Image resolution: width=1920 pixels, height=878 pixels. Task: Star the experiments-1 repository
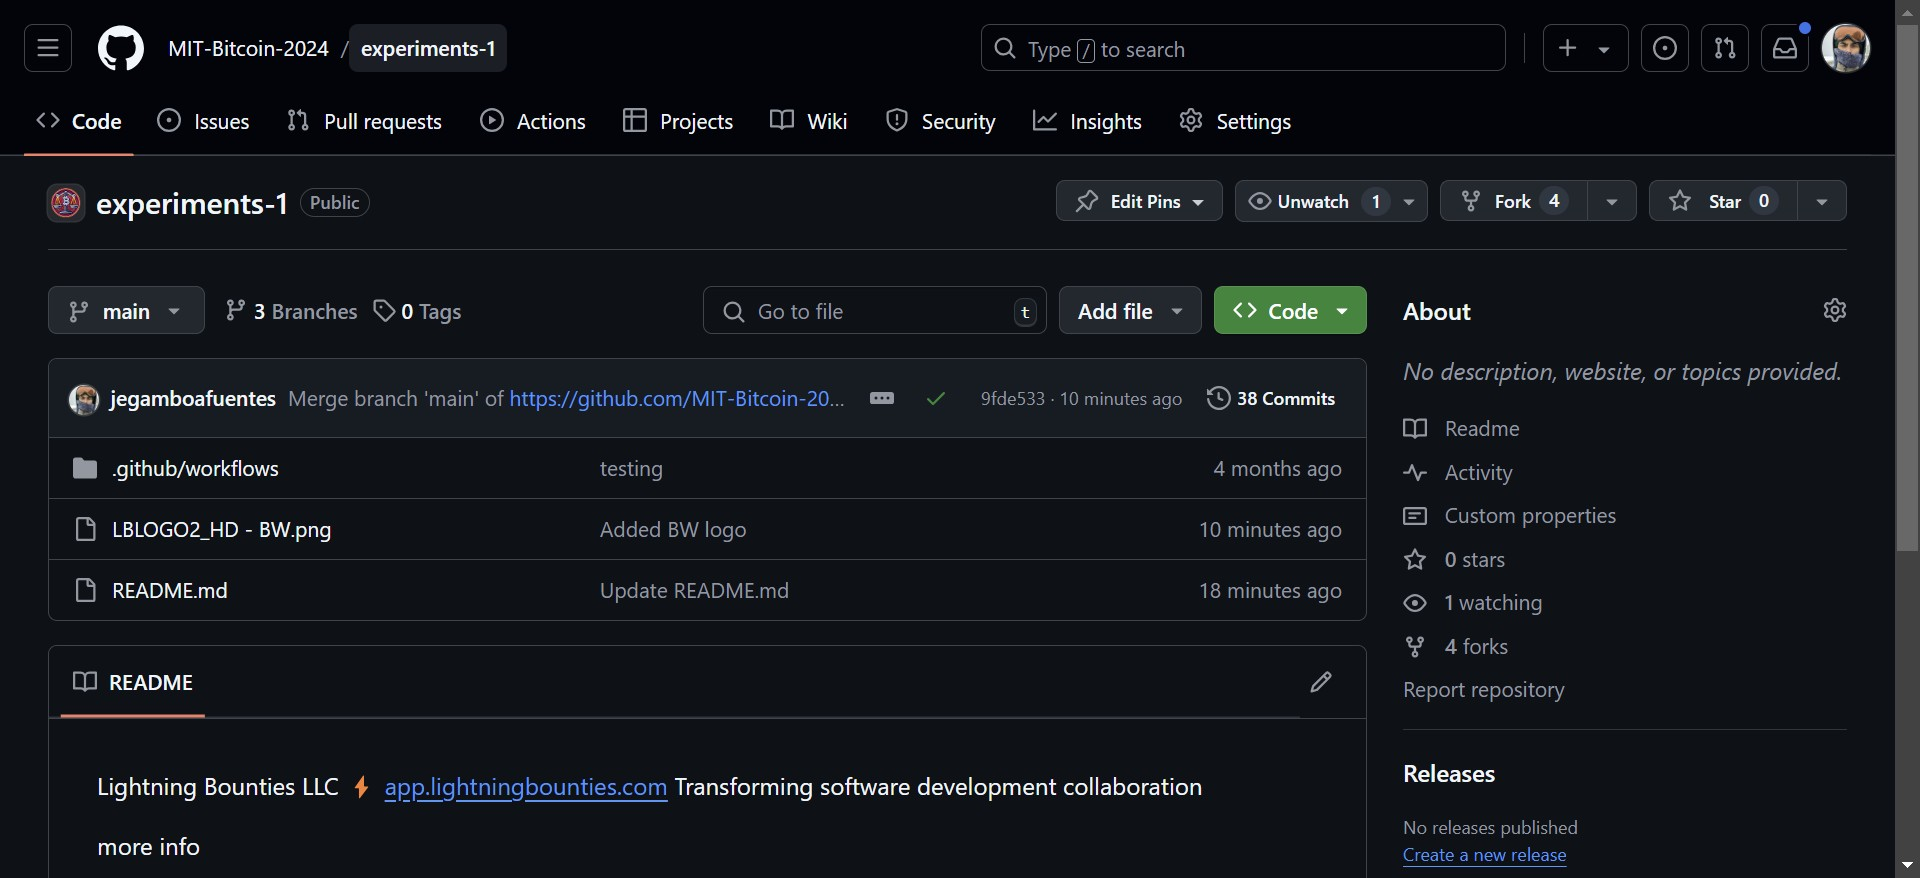pyautogui.click(x=1723, y=201)
